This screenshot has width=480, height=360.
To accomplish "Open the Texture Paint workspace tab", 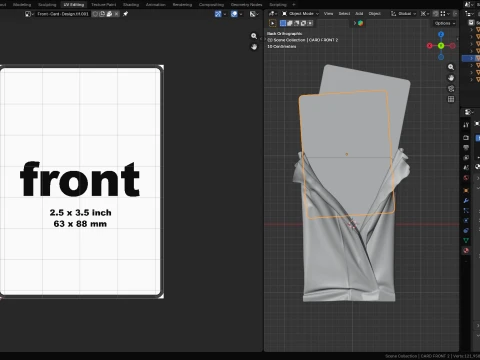I will click(104, 5).
